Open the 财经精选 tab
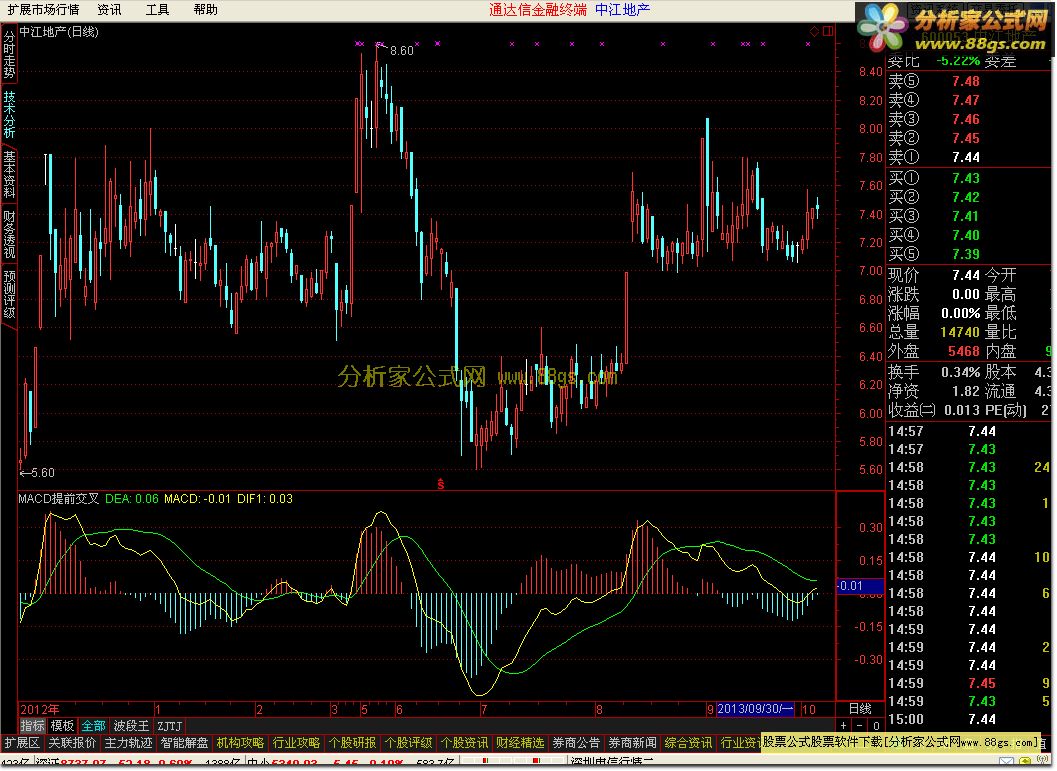Image resolution: width=1057 pixels, height=771 pixels. point(520,743)
